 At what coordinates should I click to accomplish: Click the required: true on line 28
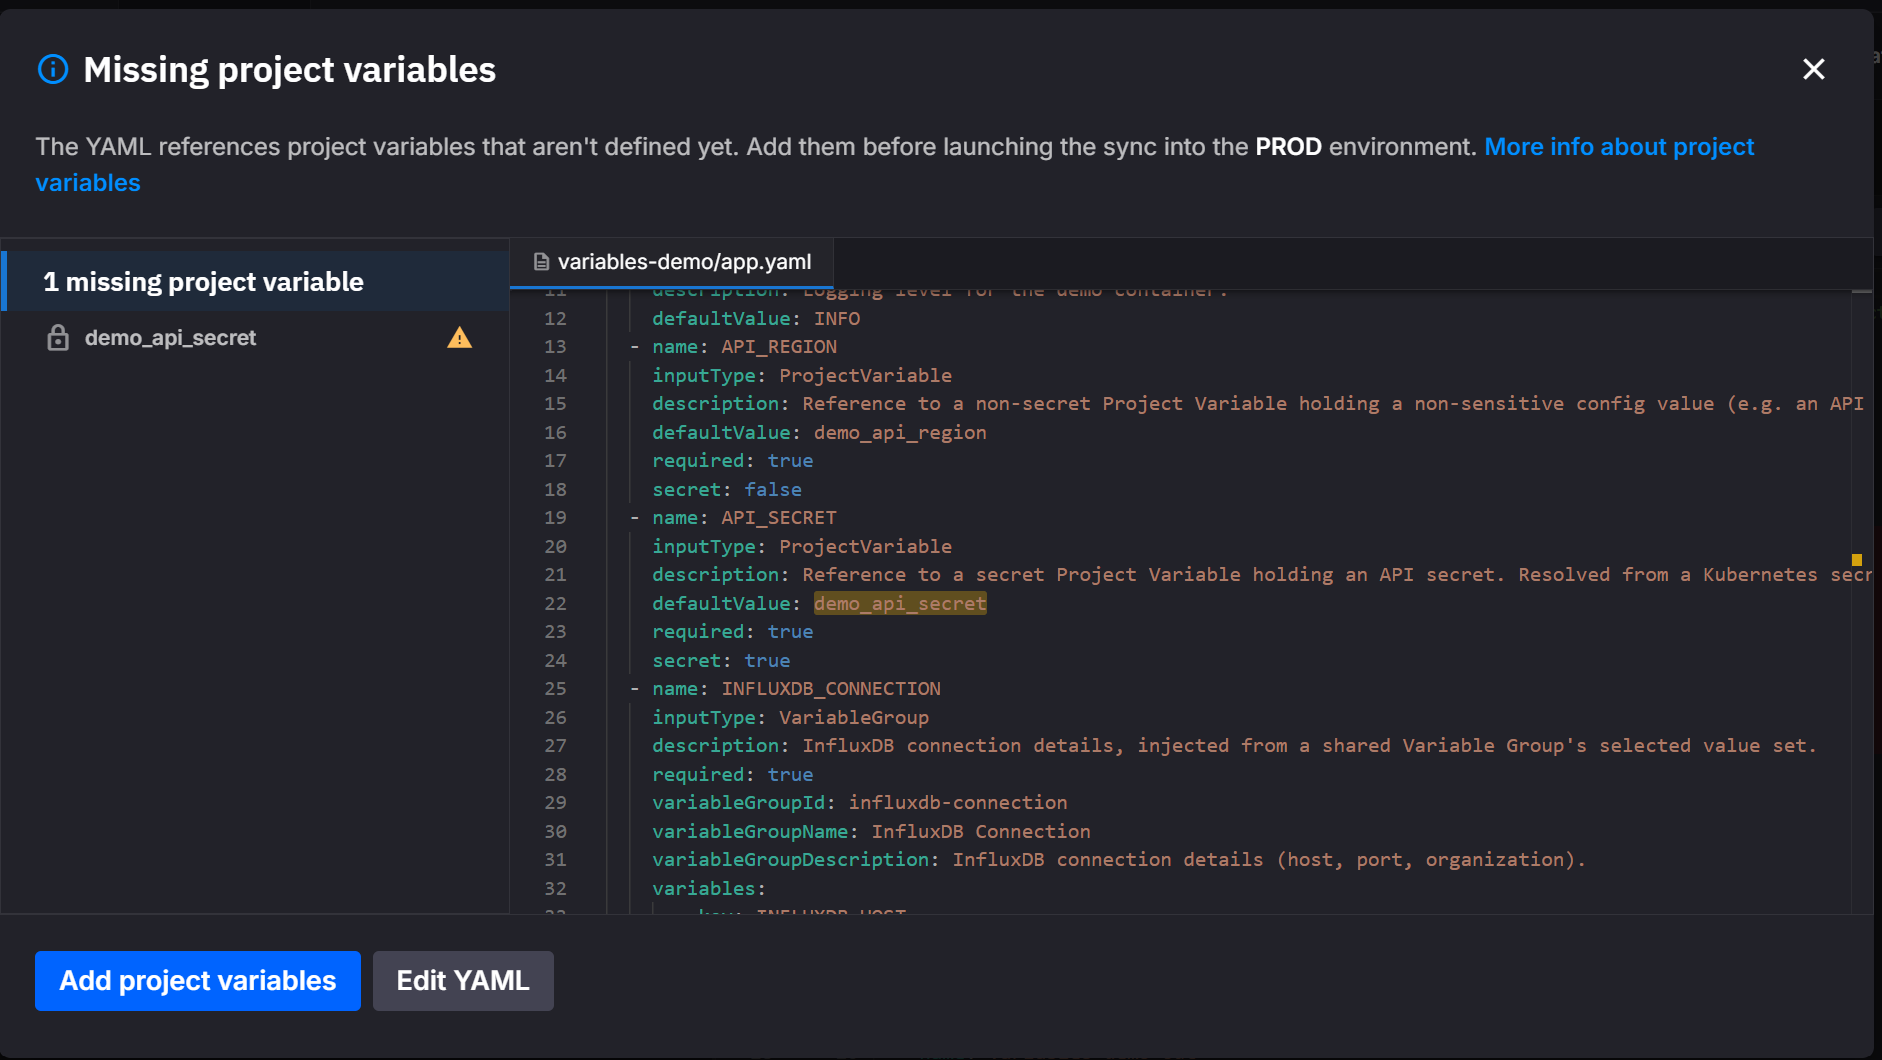pyautogui.click(x=733, y=774)
